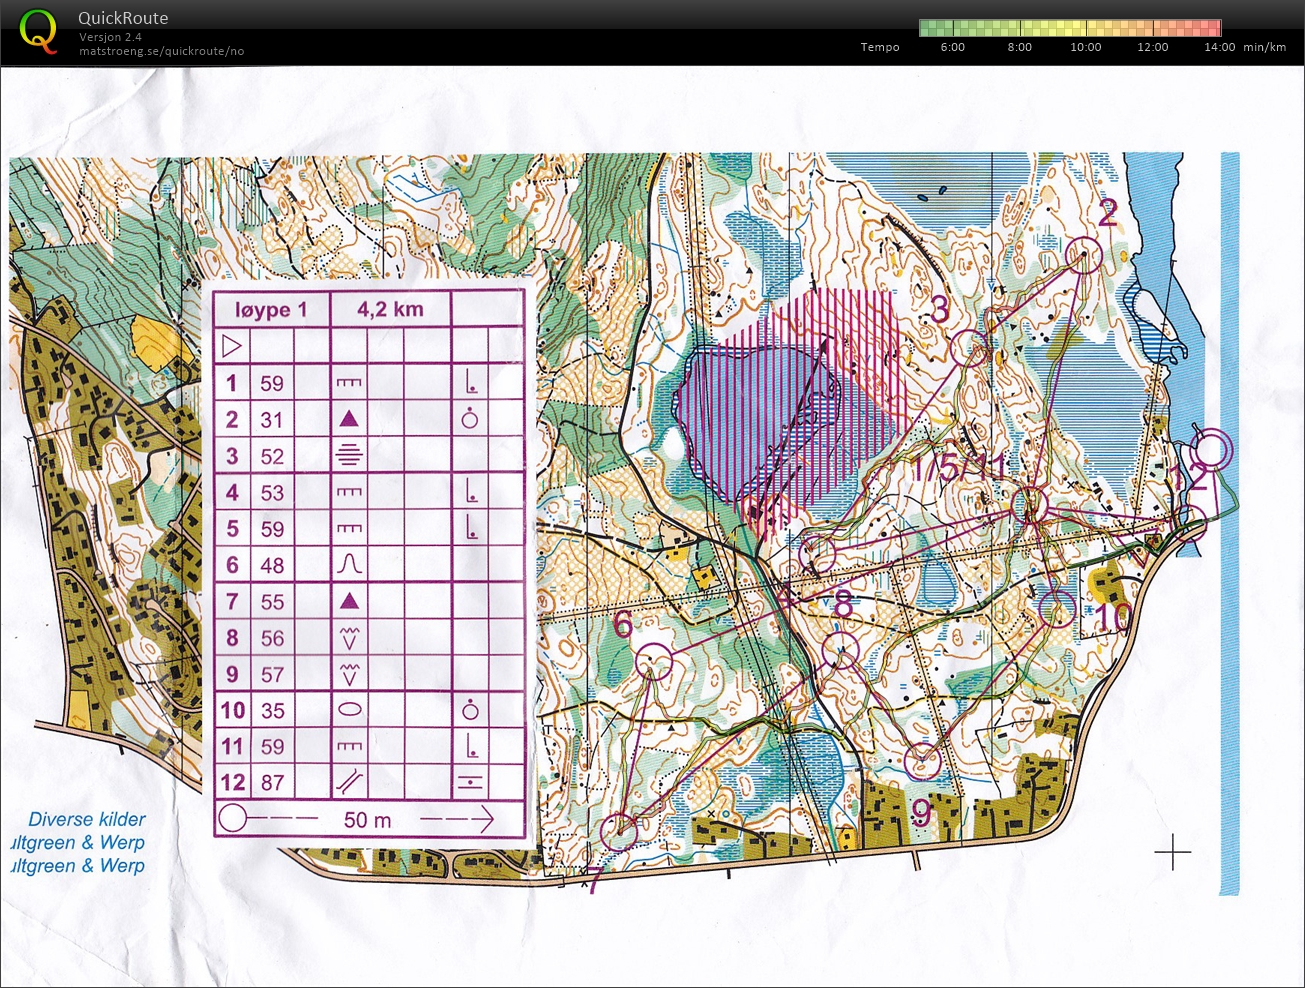Click control code 52 in row 3
Image resolution: width=1305 pixels, height=988 pixels.
[272, 456]
